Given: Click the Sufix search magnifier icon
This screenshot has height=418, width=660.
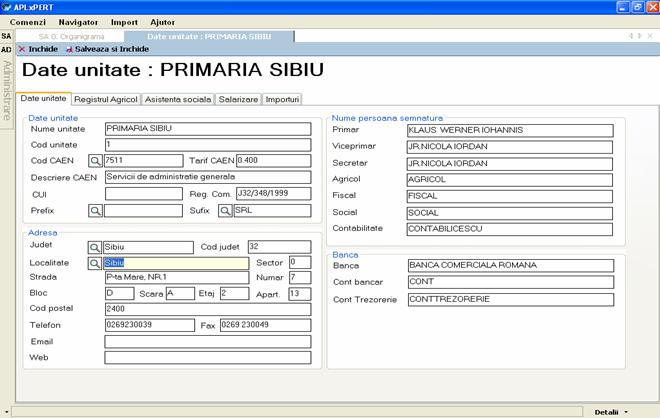Looking at the screenshot, I should coord(225,211).
